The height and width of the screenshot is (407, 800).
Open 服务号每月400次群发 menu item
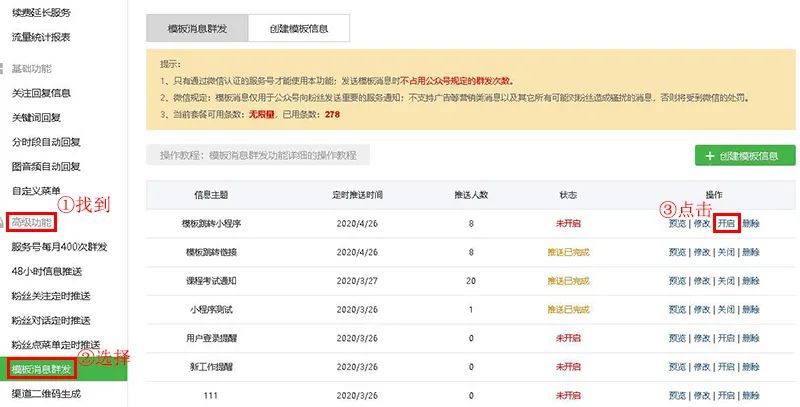click(60, 247)
